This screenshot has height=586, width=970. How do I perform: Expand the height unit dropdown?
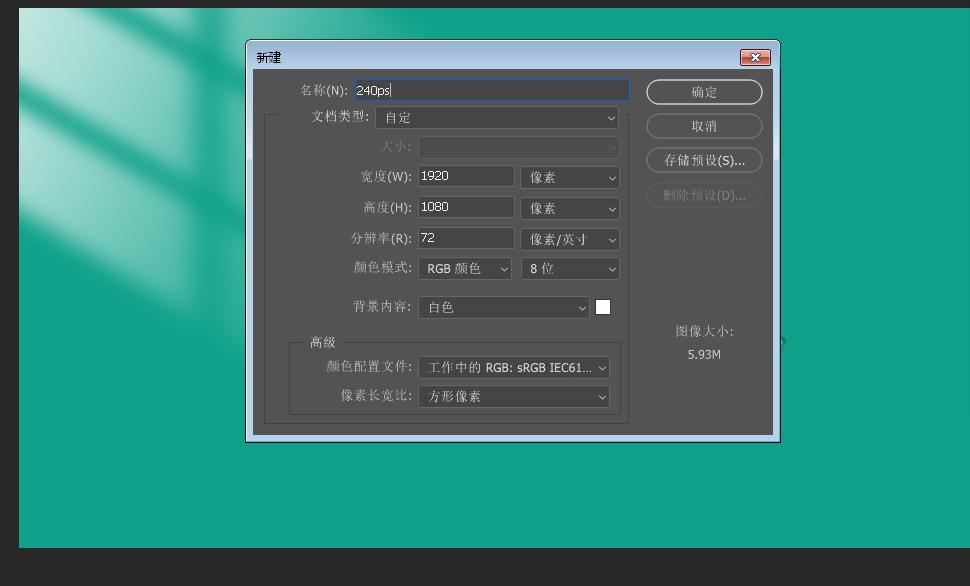570,209
